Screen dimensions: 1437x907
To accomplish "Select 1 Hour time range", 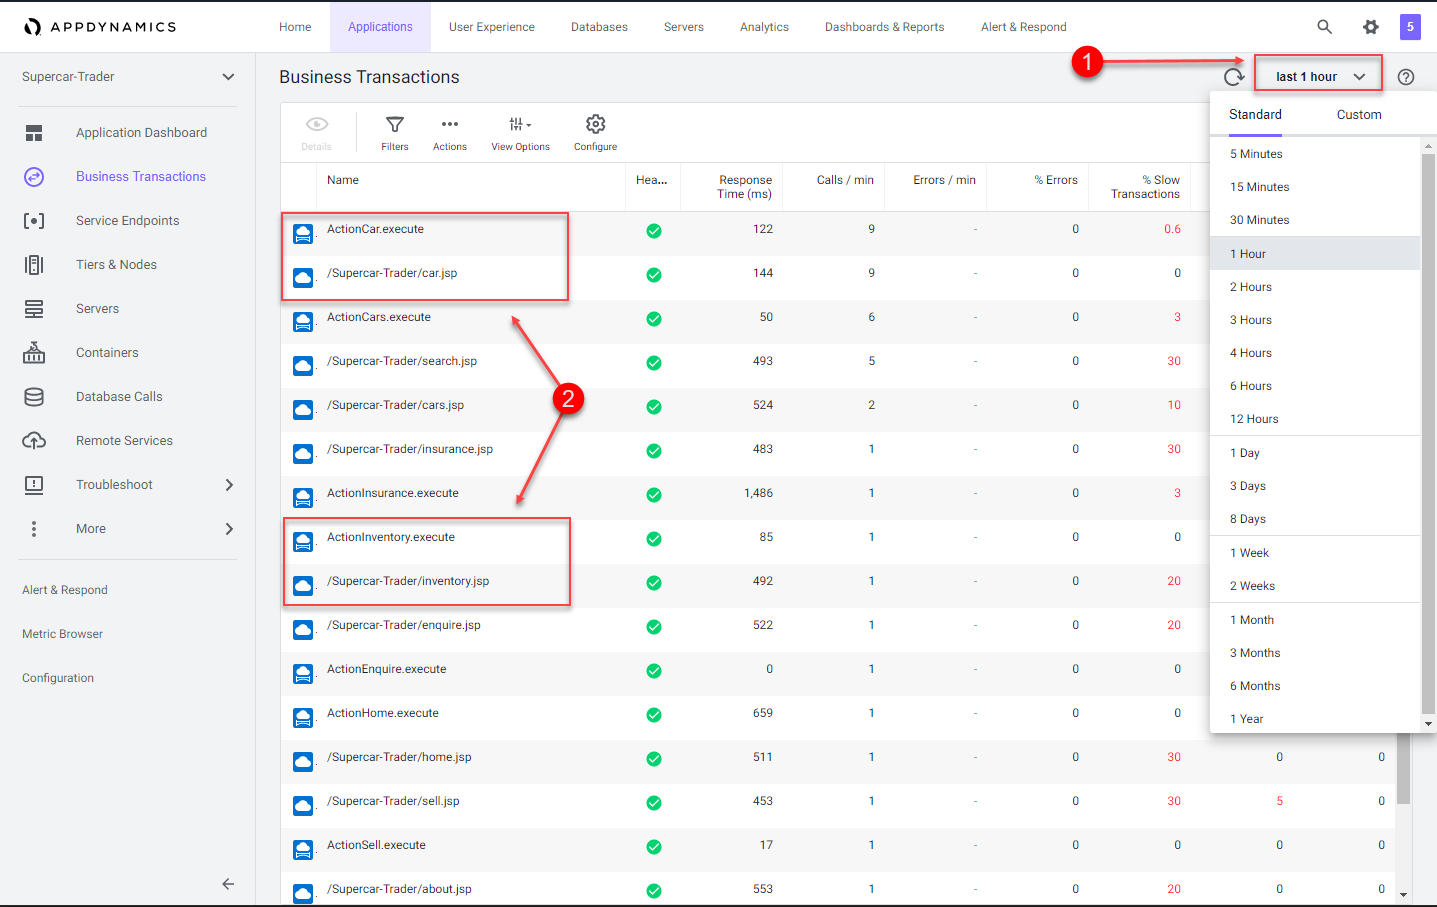I will [1315, 254].
